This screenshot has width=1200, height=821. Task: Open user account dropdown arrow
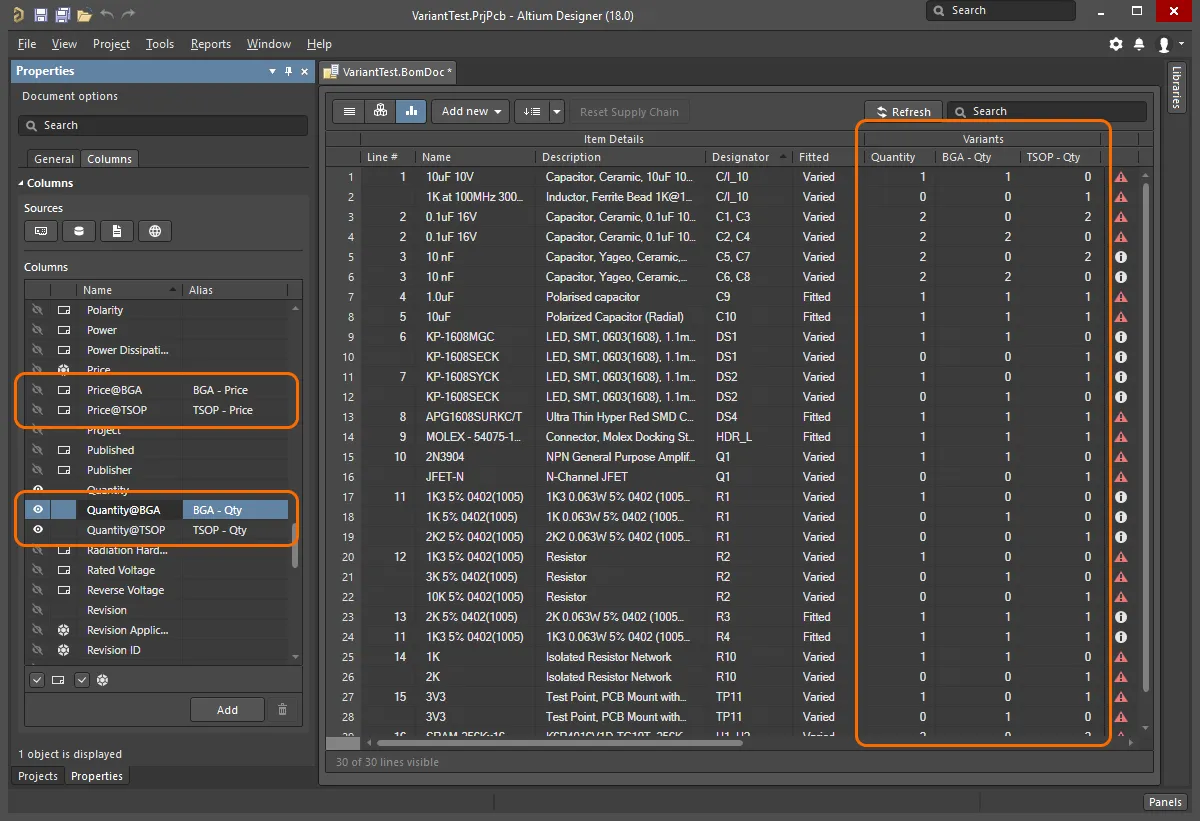pos(1182,45)
